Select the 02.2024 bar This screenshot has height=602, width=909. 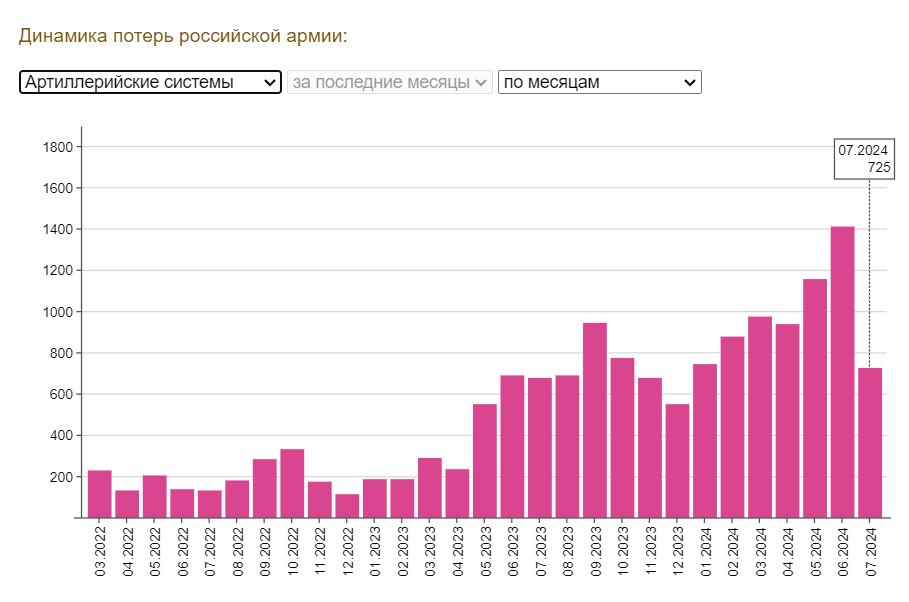(732, 427)
